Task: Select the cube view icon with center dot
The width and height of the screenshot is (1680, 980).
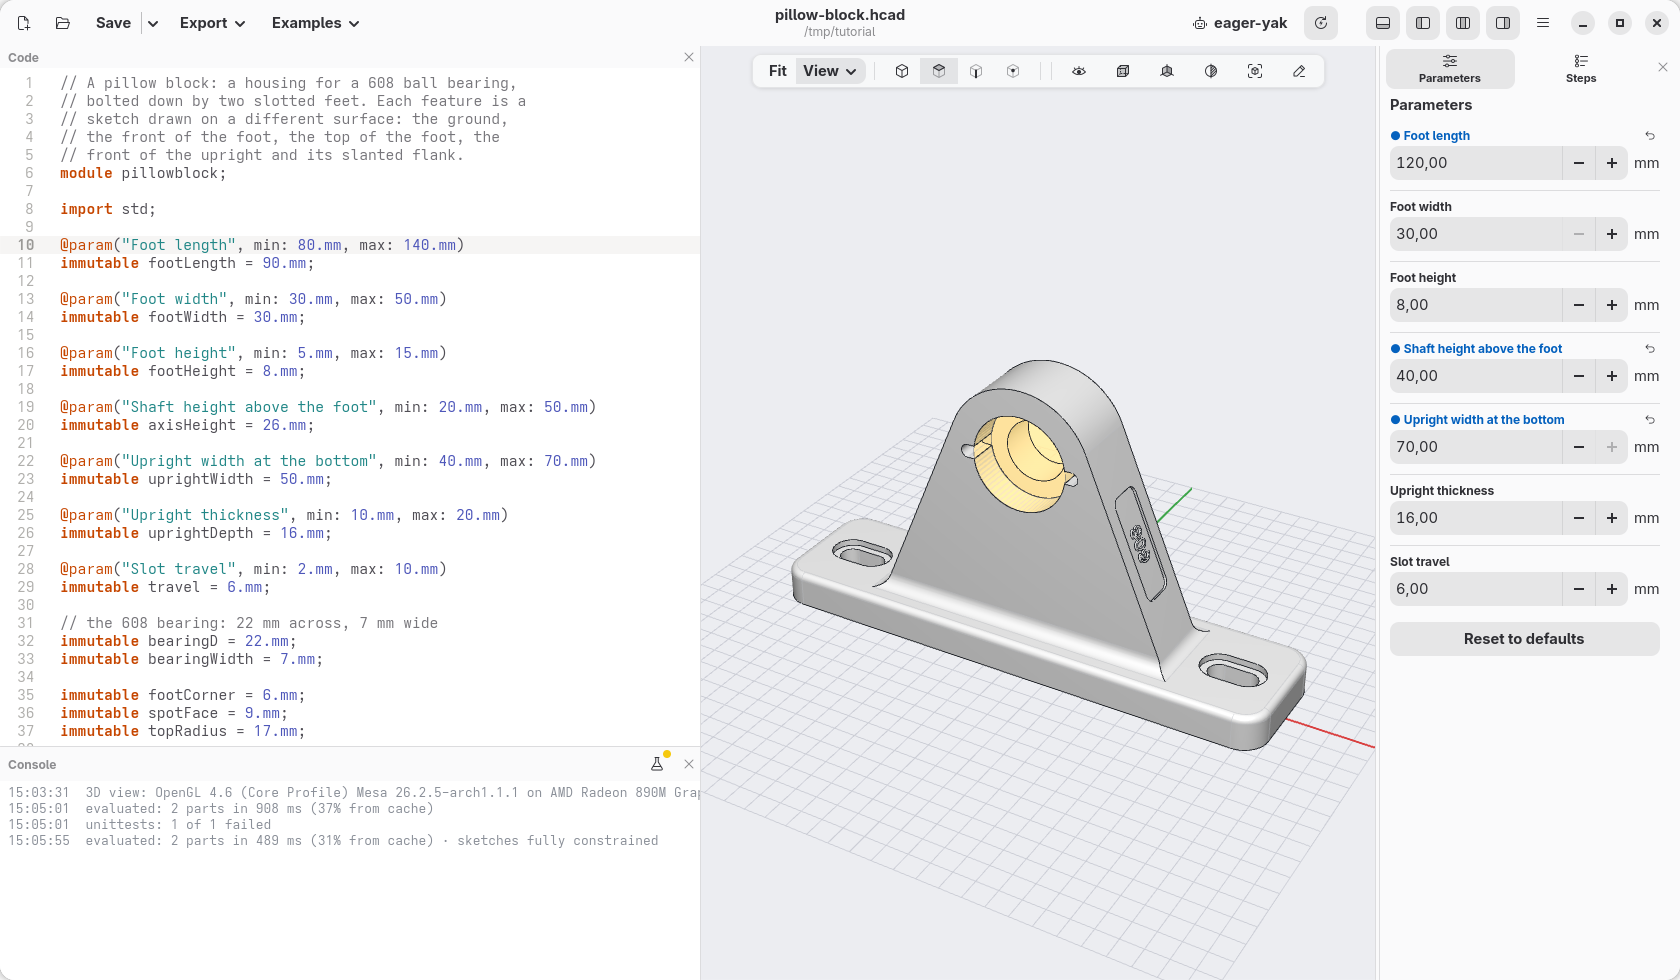Action: click(x=1013, y=71)
